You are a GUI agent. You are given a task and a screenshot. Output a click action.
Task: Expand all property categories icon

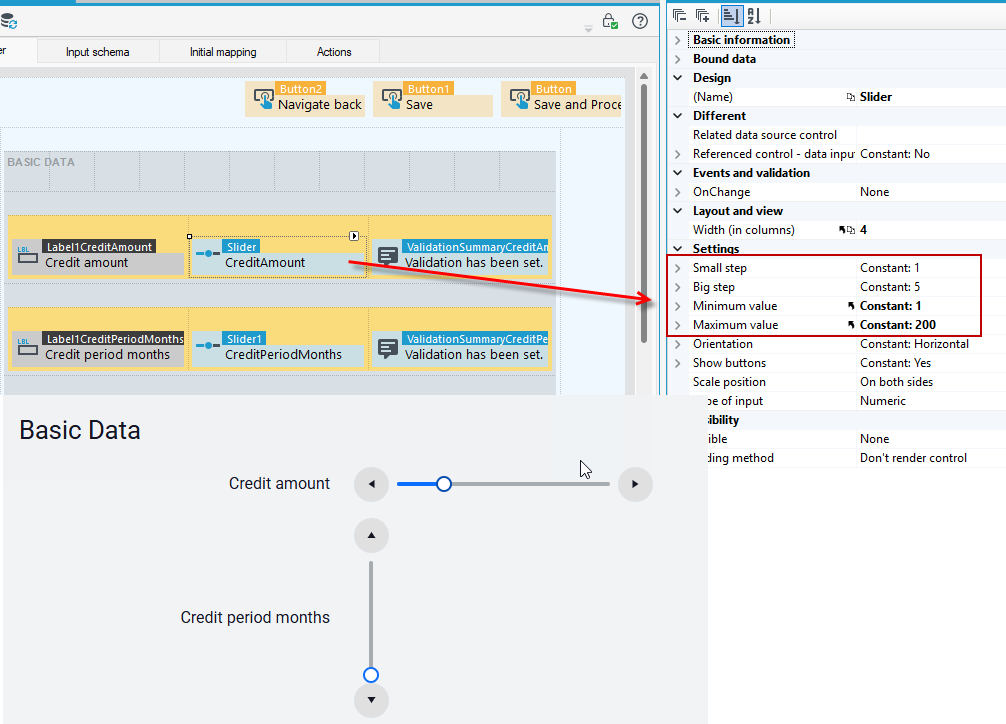pyautogui.click(x=703, y=15)
